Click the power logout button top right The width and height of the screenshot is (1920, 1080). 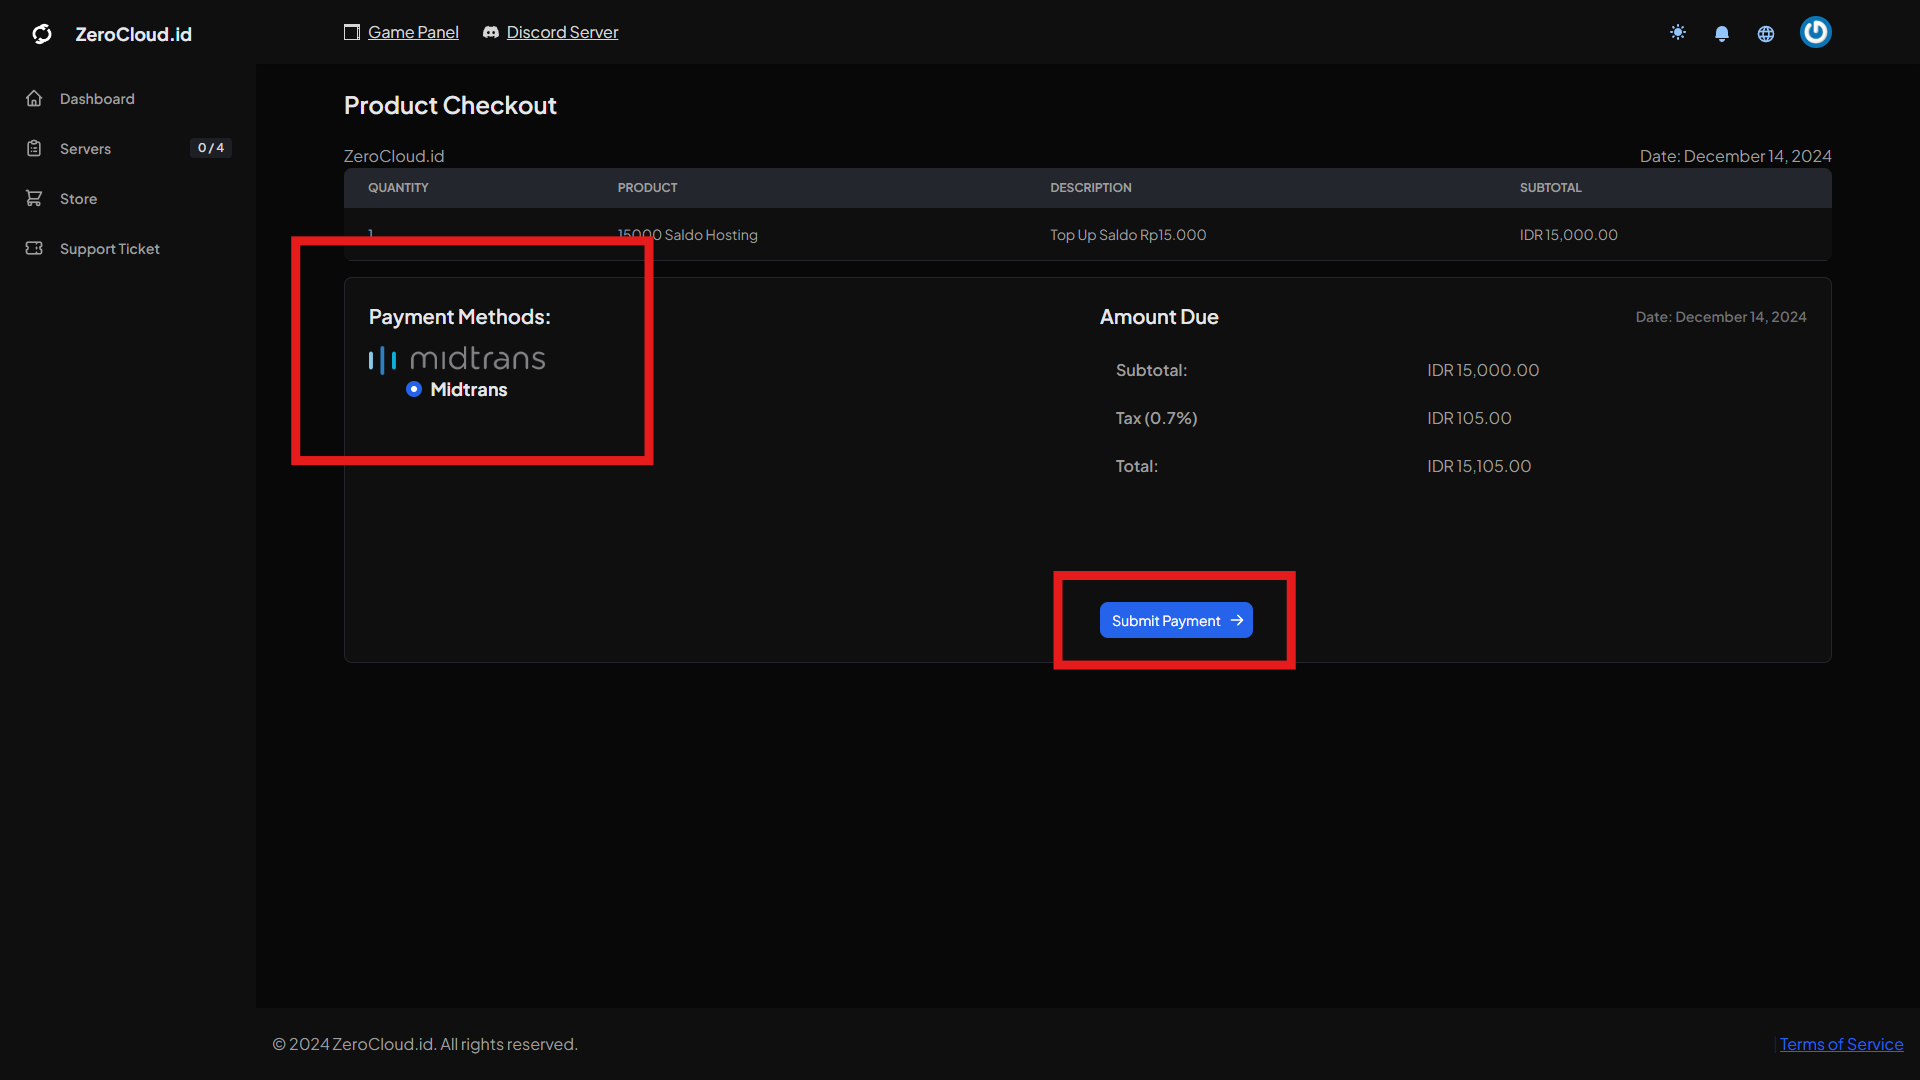[x=1815, y=32]
